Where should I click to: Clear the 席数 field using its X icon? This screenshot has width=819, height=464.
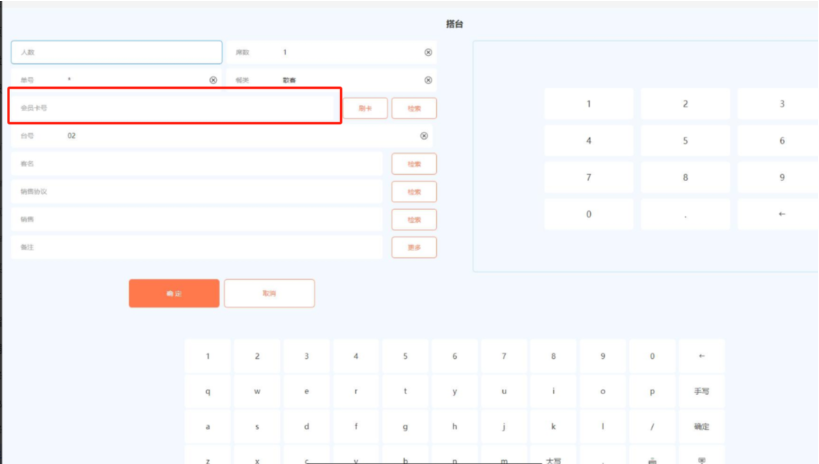click(428, 52)
